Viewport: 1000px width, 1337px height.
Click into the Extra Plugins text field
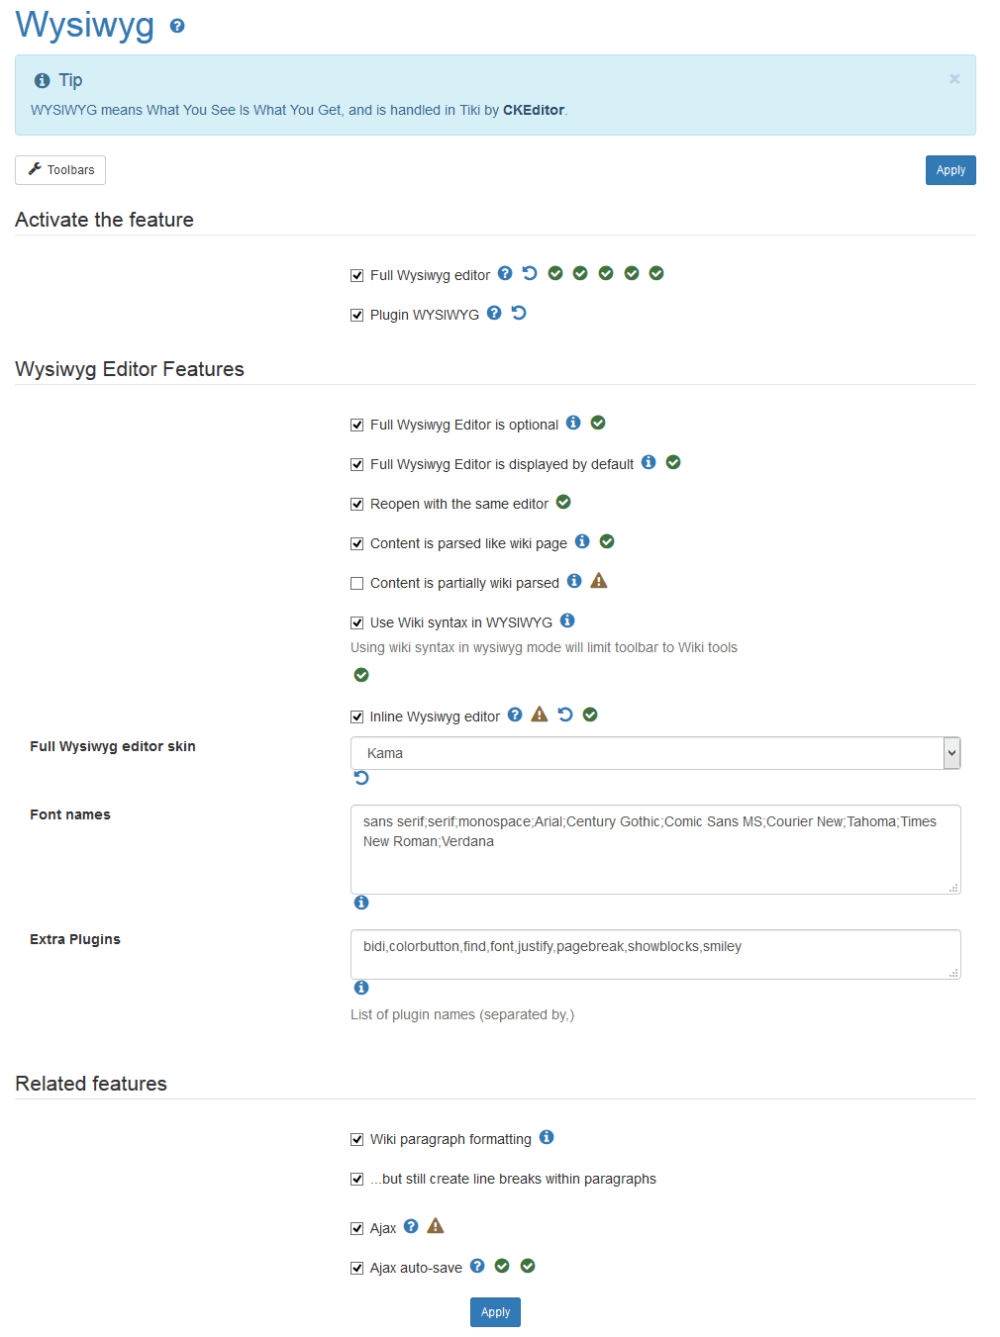click(x=655, y=954)
